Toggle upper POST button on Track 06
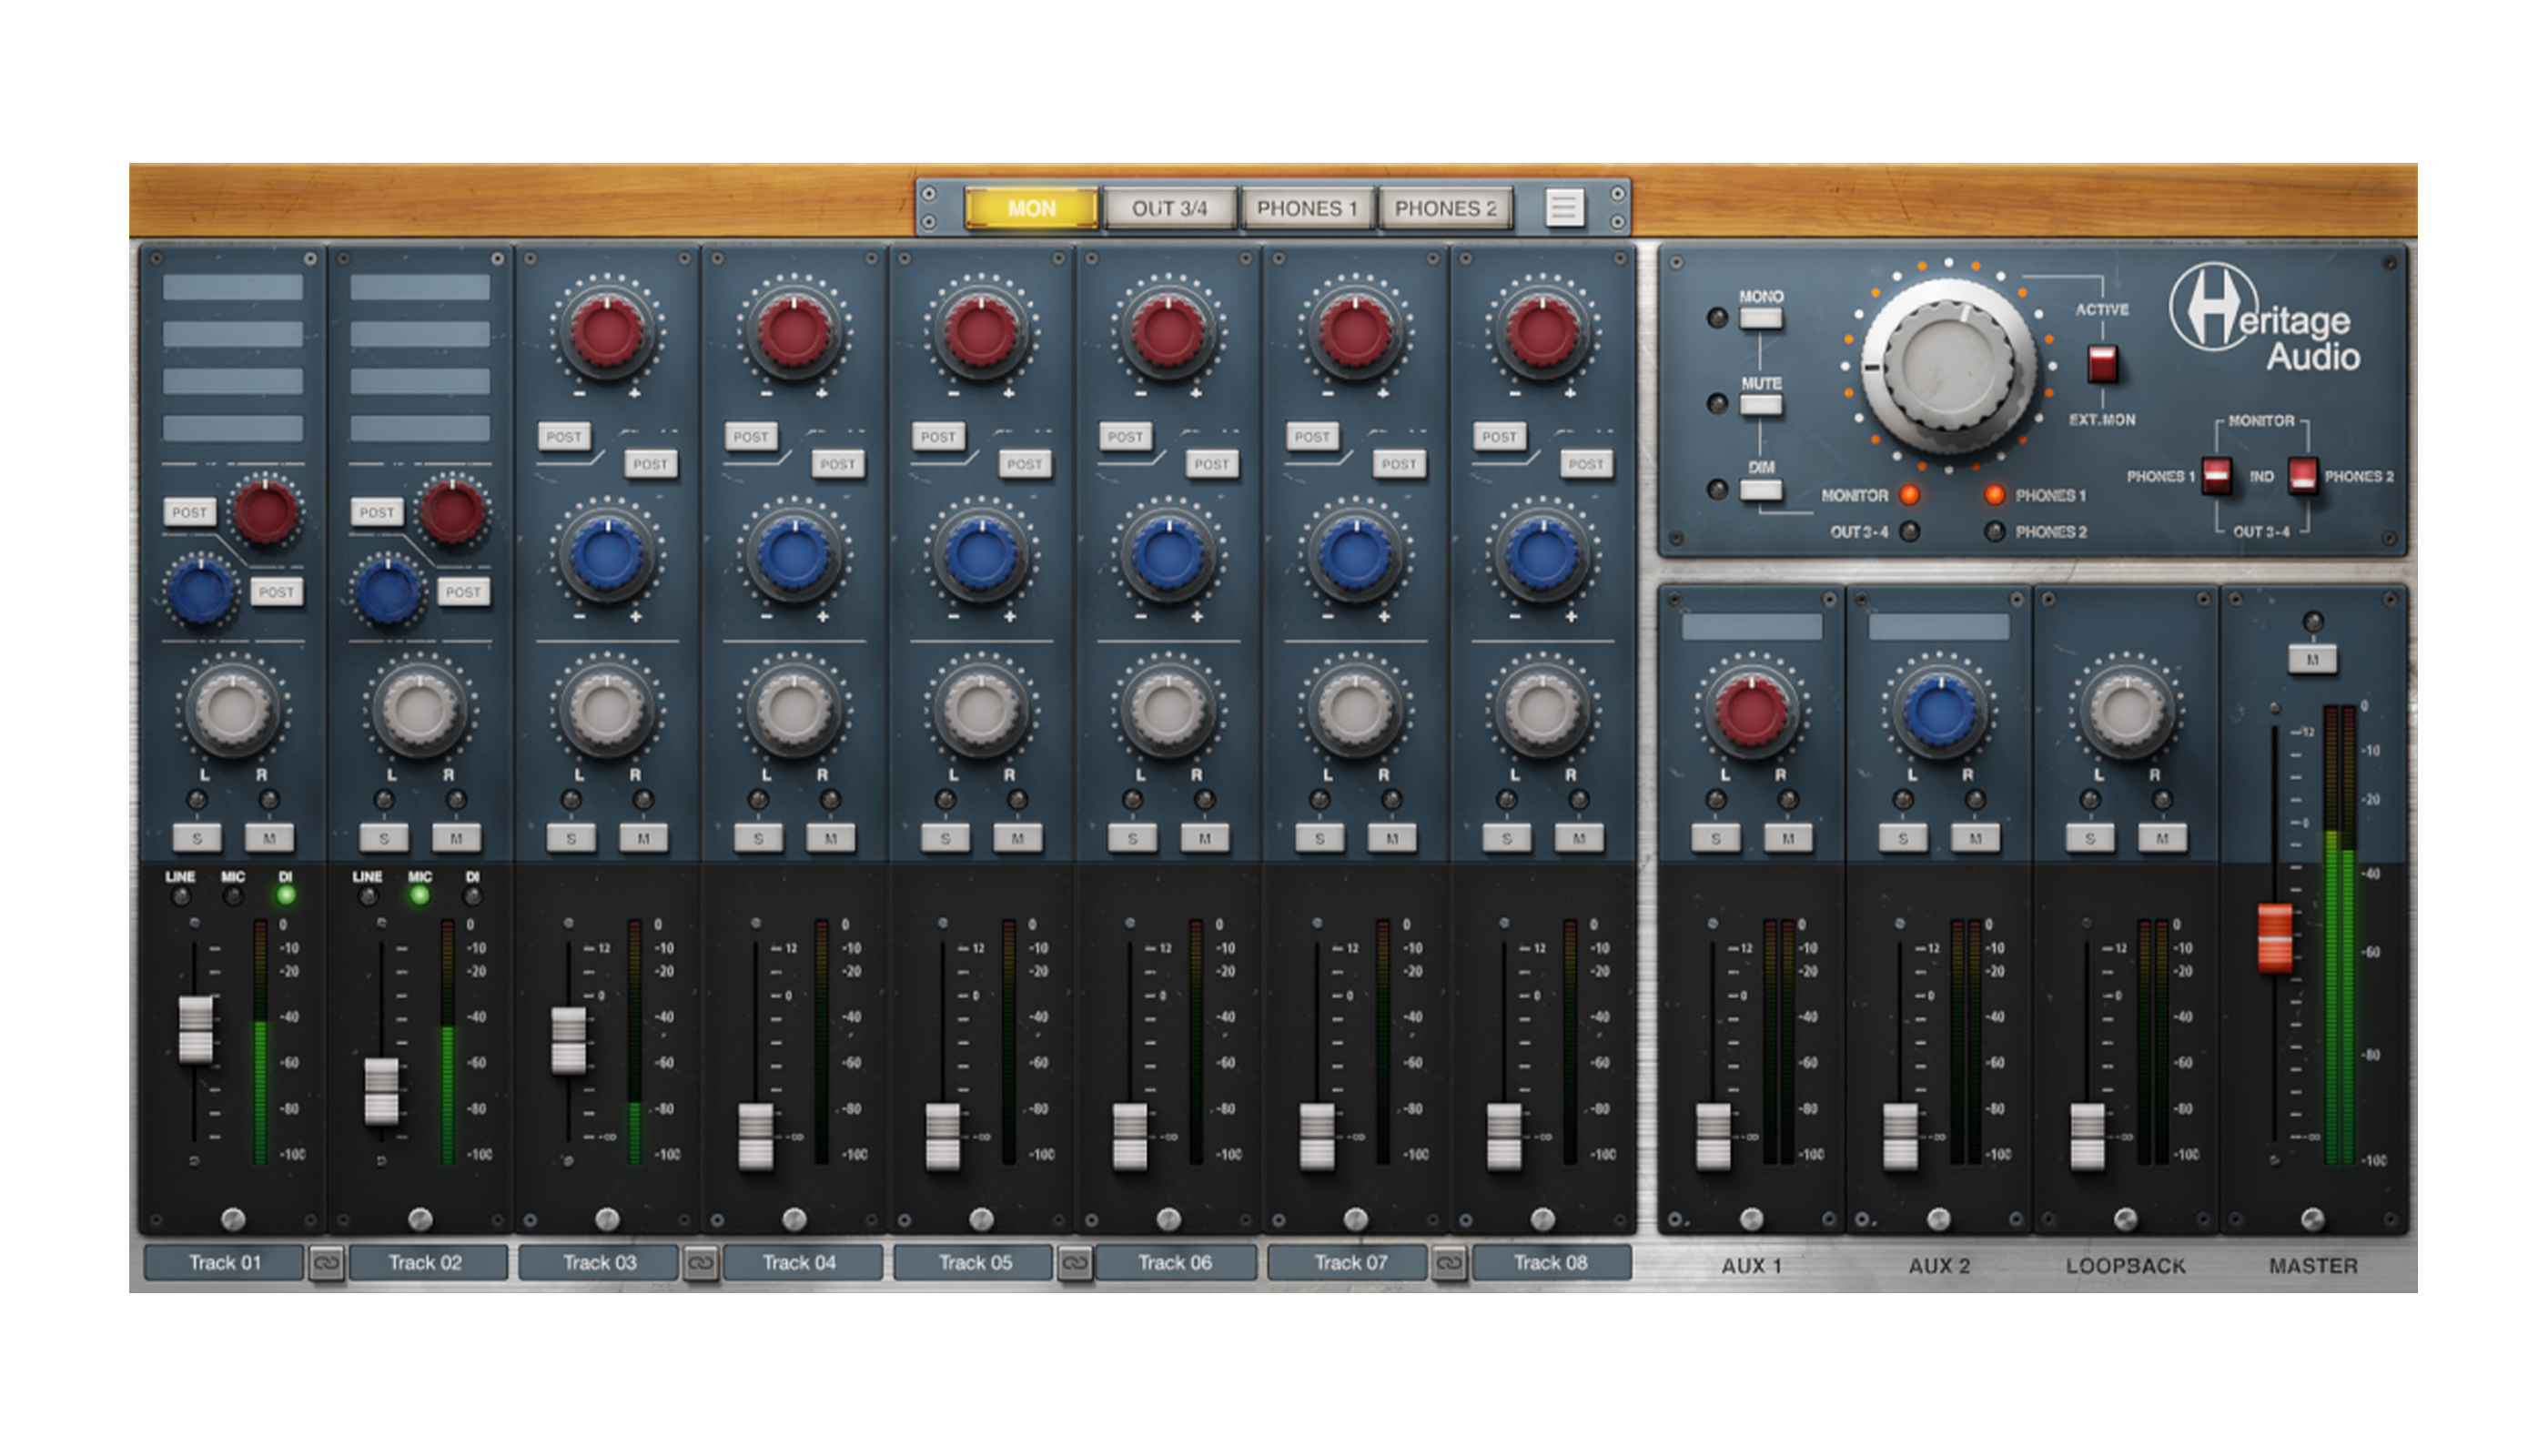 coord(1125,436)
